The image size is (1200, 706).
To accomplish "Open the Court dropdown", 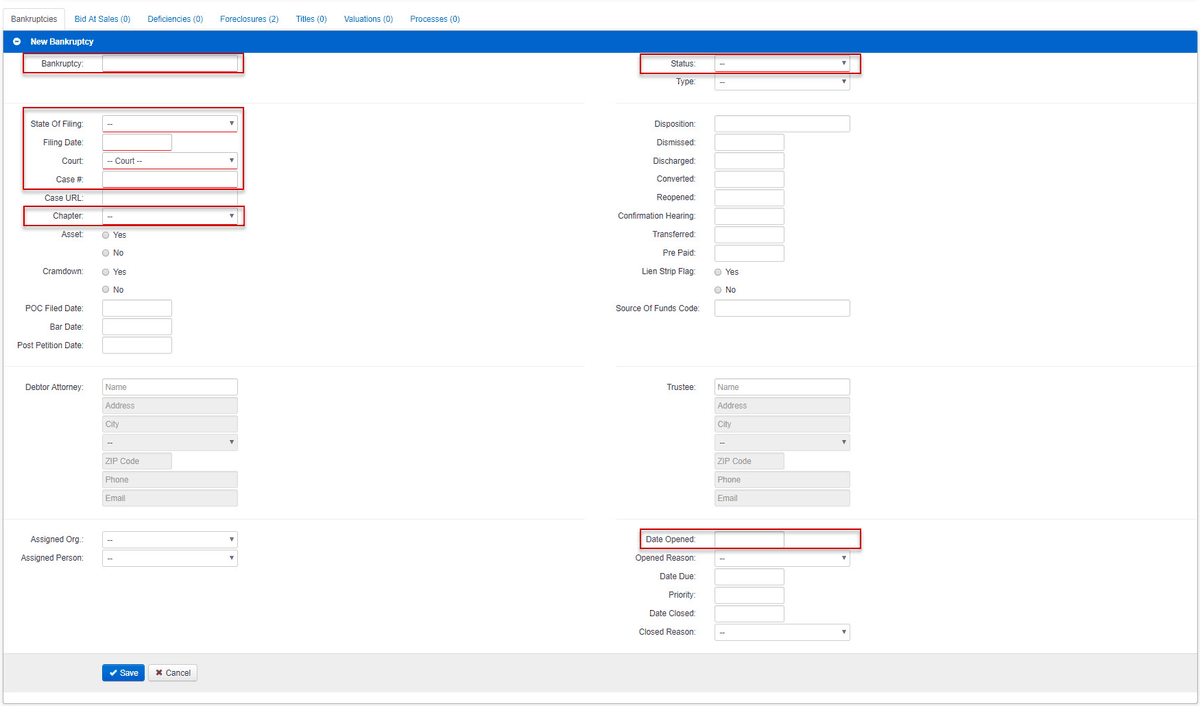I will click(170, 161).
